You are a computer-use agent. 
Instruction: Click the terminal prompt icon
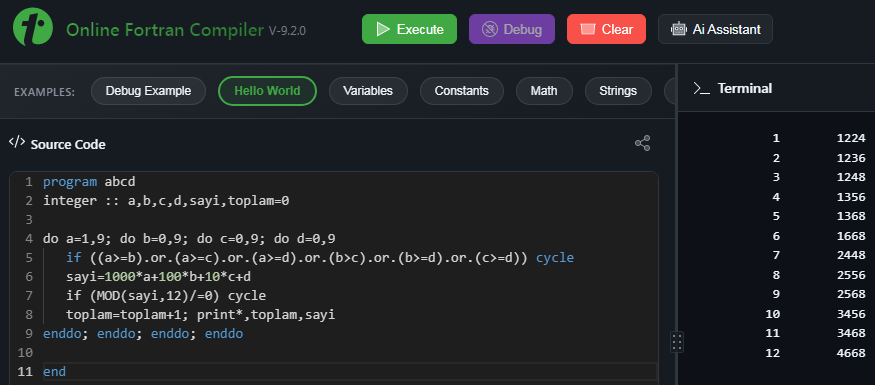click(701, 88)
